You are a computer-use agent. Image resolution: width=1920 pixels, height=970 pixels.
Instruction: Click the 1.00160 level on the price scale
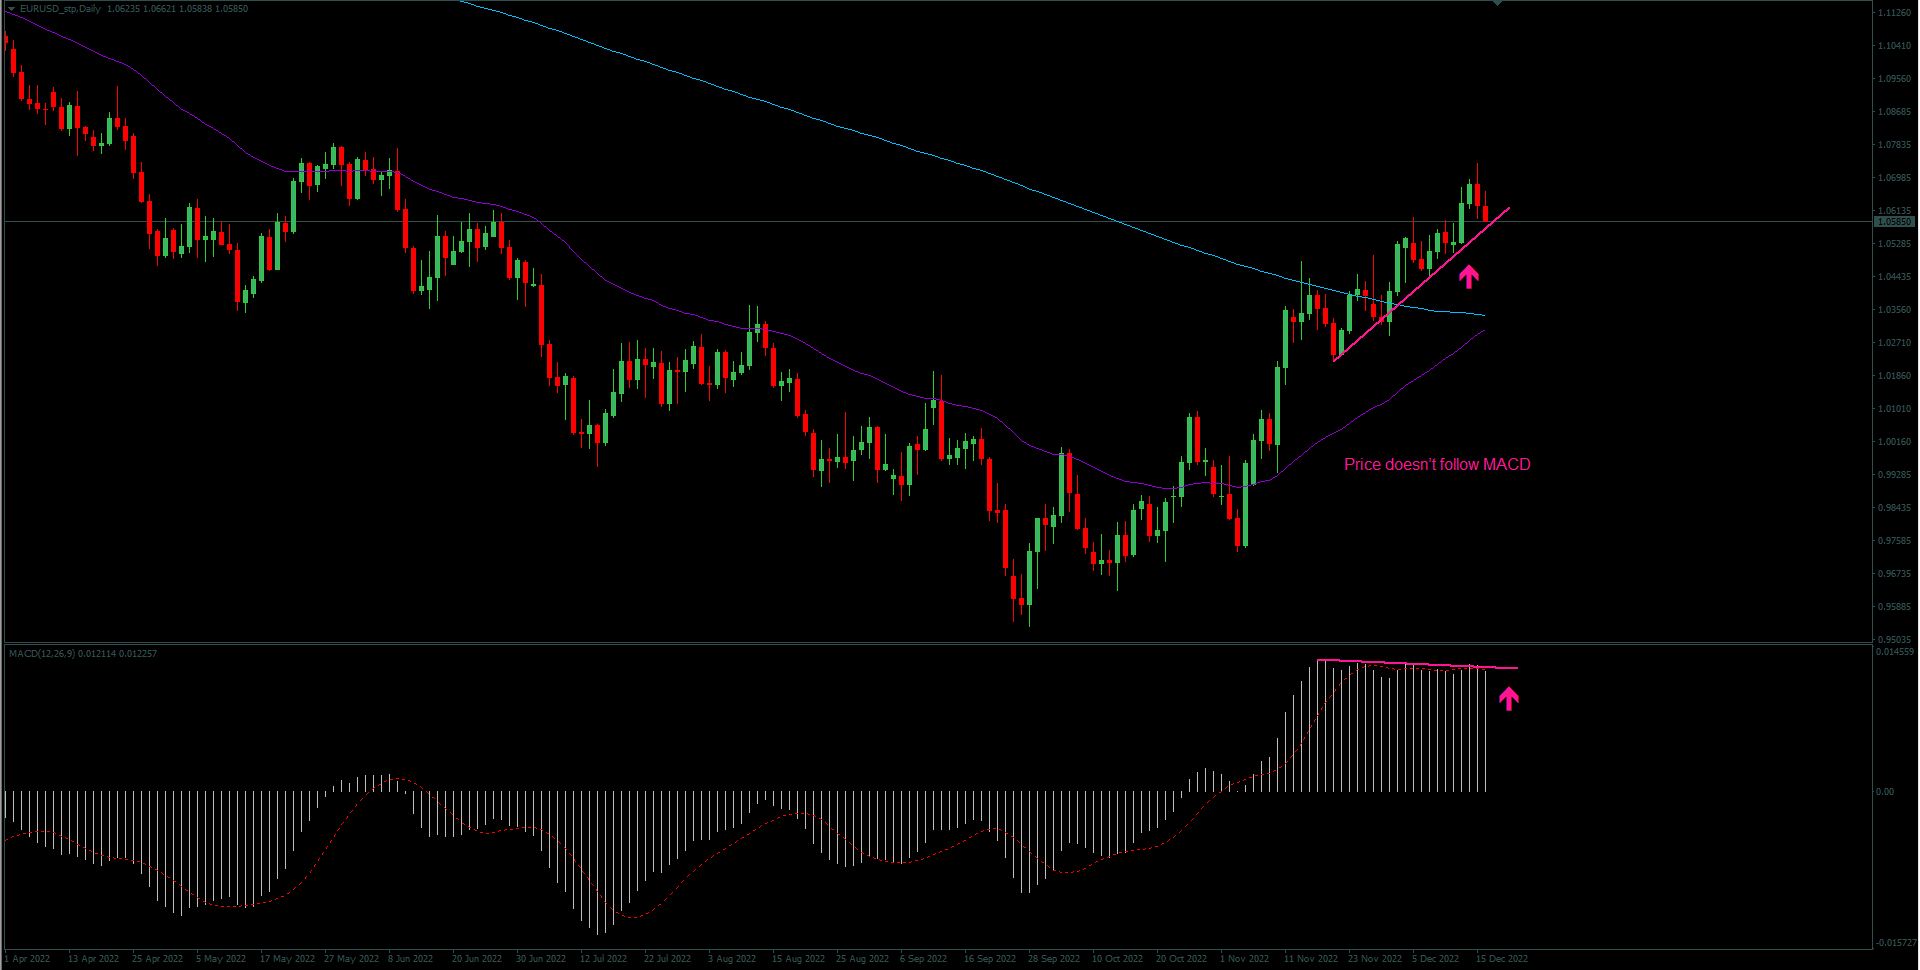pyautogui.click(x=1894, y=442)
